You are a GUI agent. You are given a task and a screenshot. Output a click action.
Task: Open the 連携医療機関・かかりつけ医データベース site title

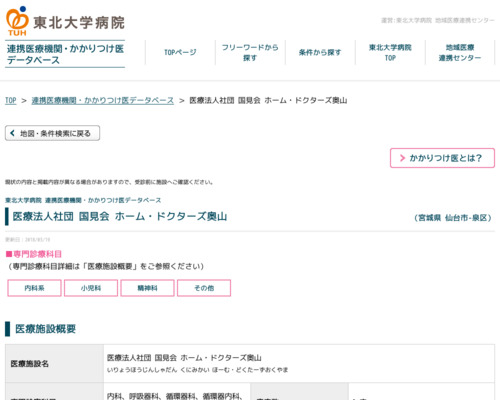coord(65,54)
